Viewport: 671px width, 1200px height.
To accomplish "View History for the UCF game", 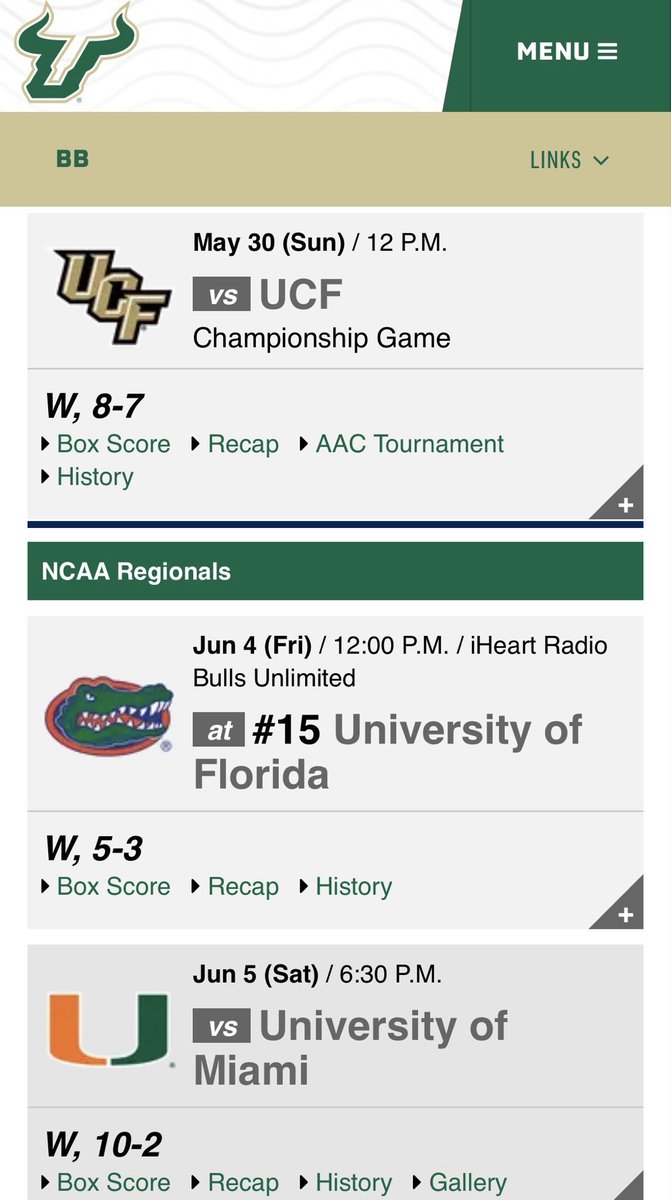I will click(87, 477).
